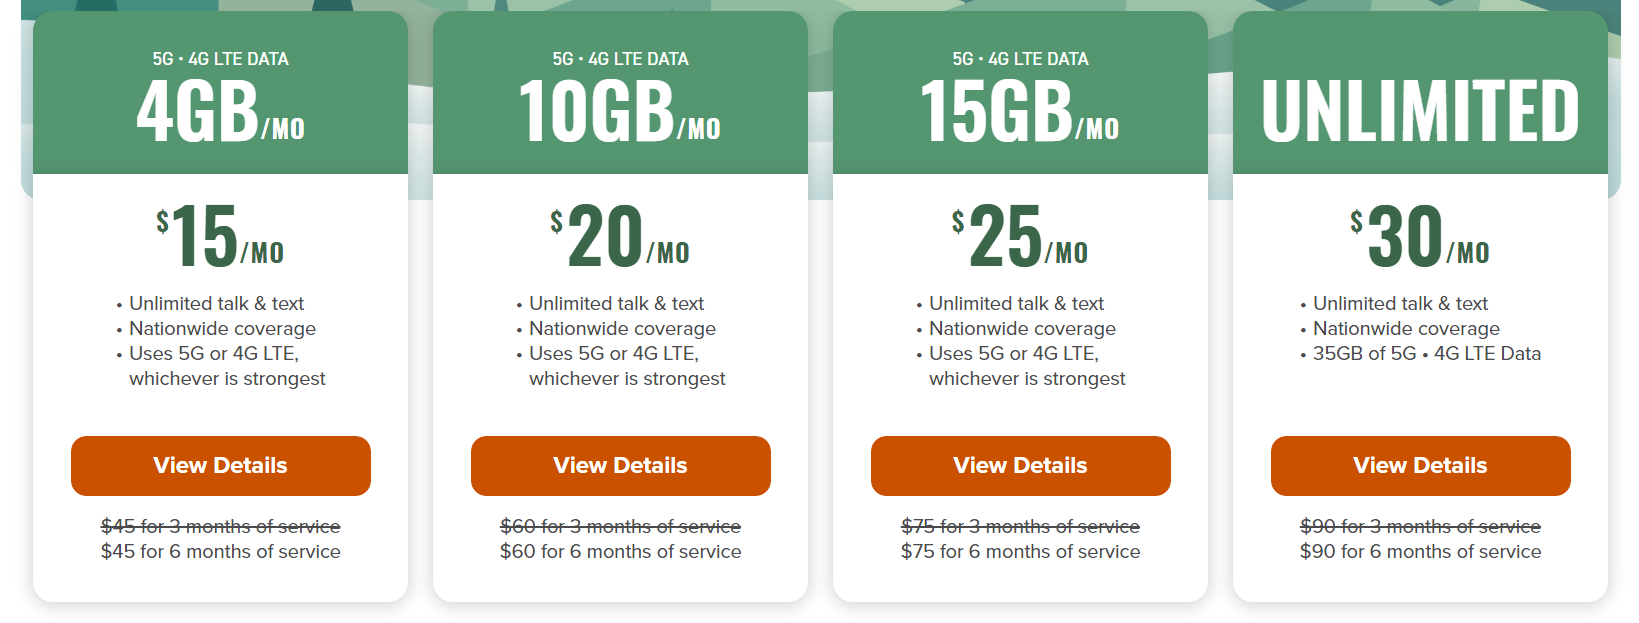Click "35GB of 5G • 4G LTE Data" bullet
Image resolution: width=1639 pixels, height=623 pixels.
[x=1426, y=354]
